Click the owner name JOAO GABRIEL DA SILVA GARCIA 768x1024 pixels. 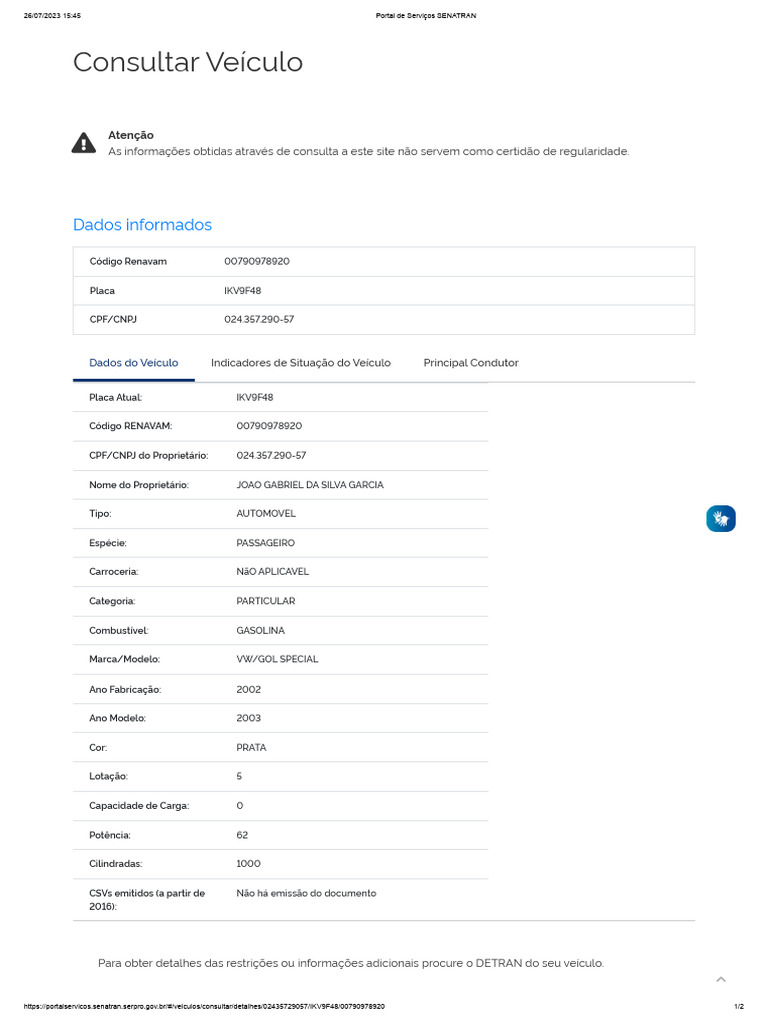pos(309,485)
